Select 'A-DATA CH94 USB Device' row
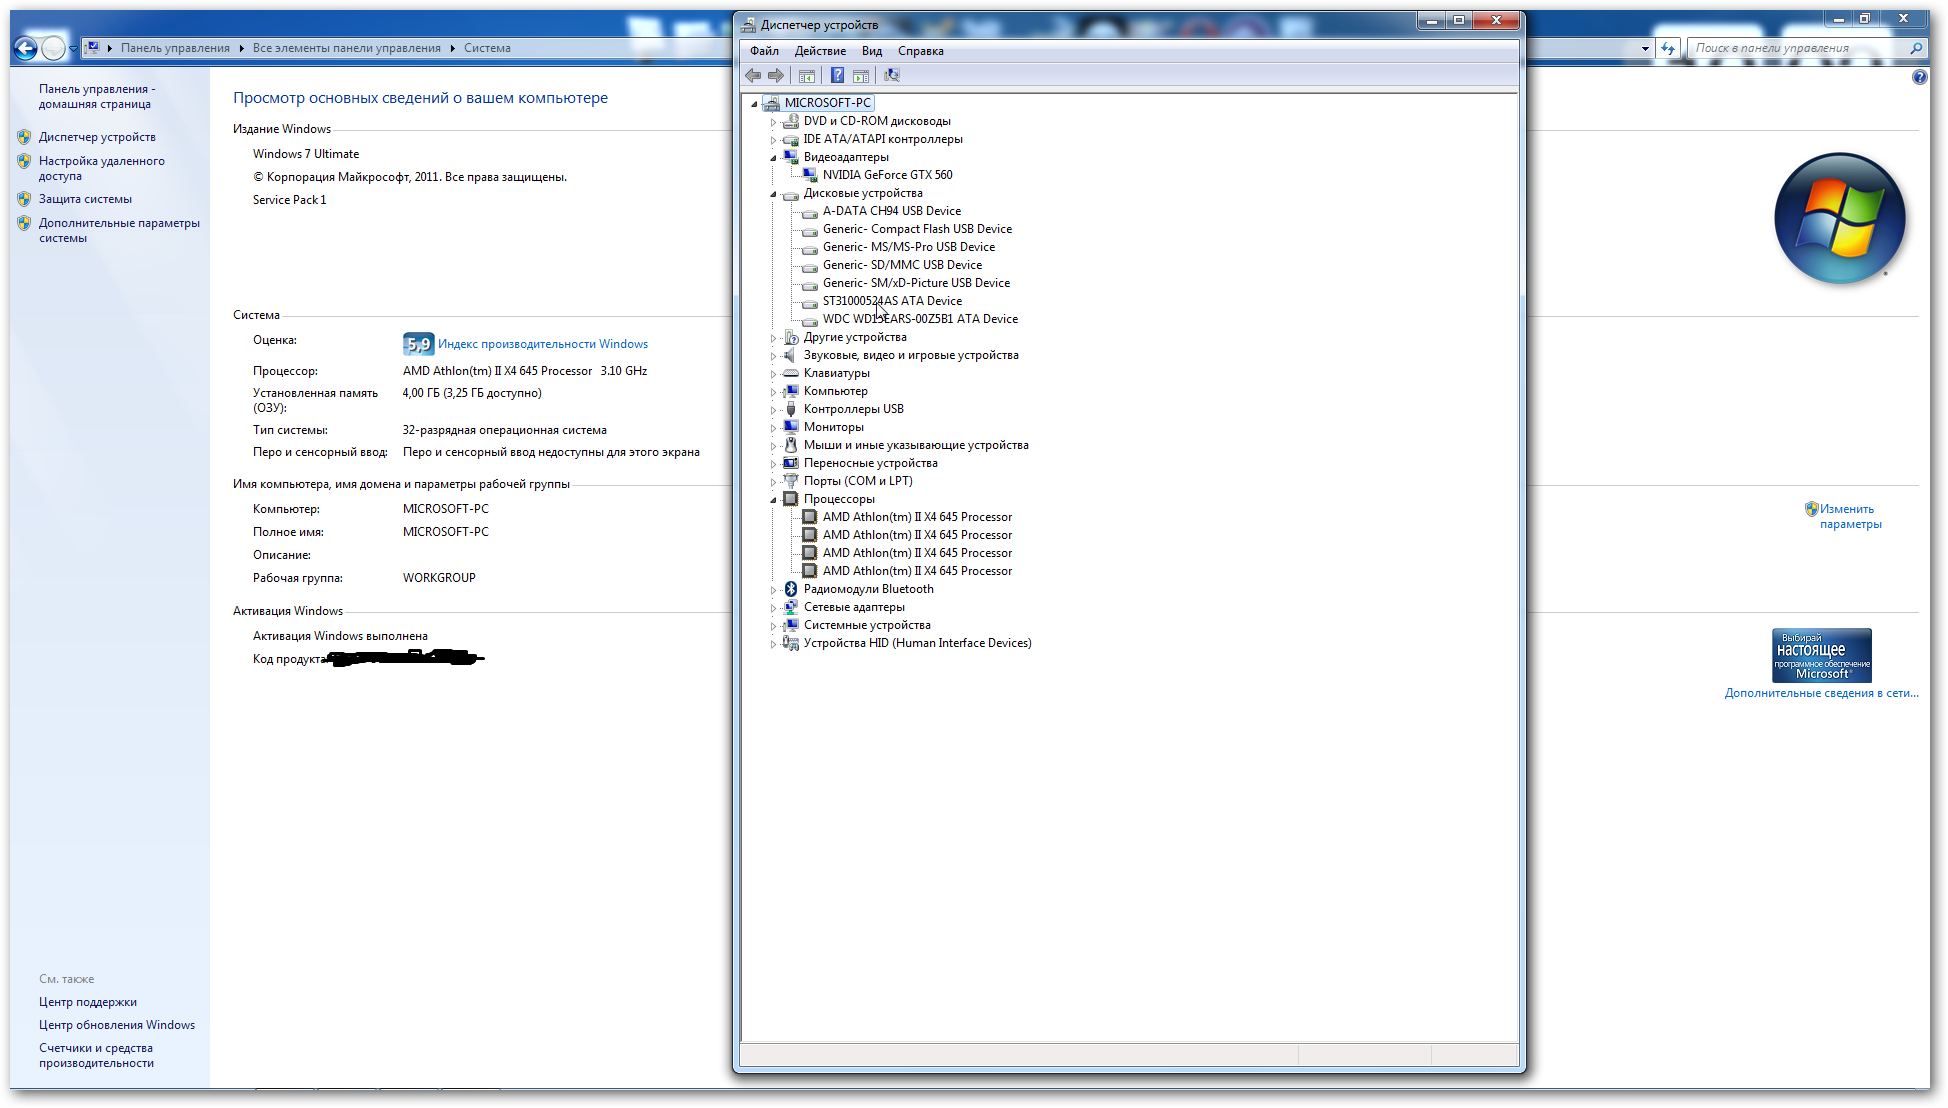This screenshot has height=1108, width=1948. 892,211
